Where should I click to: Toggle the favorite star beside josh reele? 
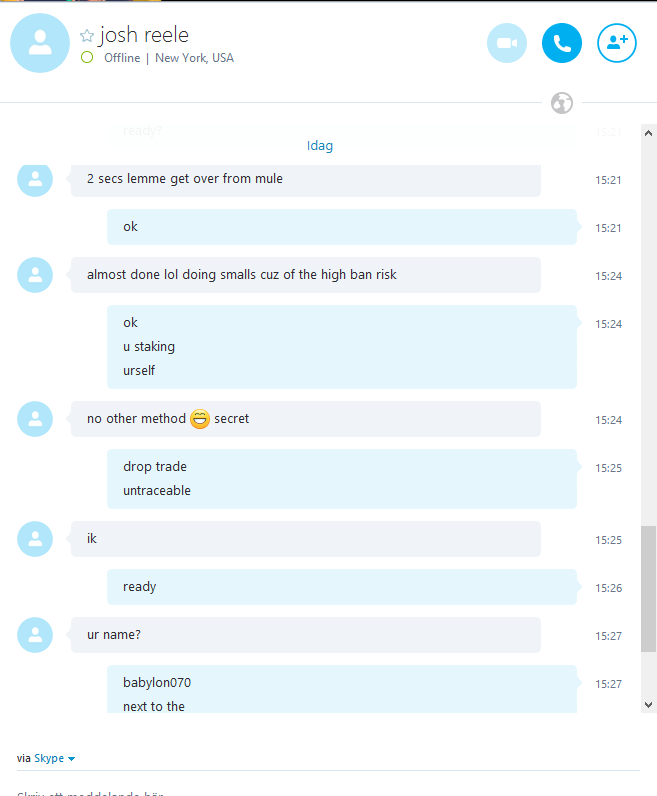(87, 36)
